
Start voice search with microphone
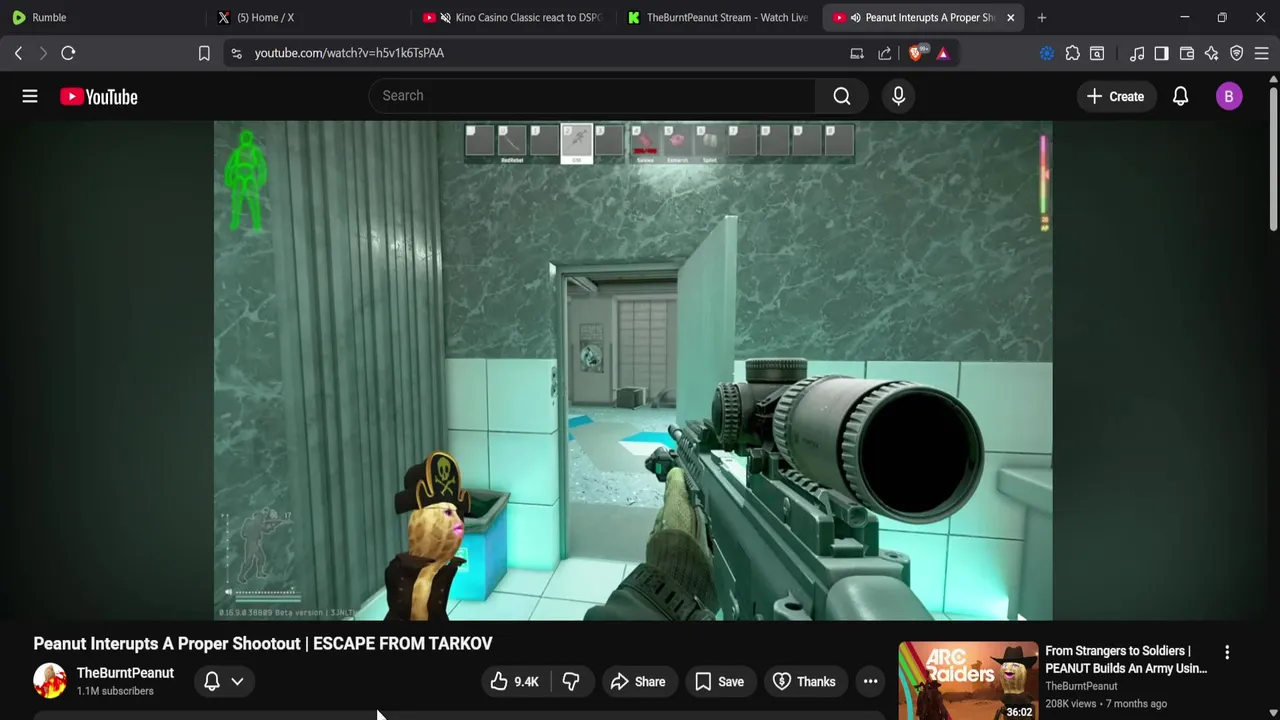pyautogui.click(x=898, y=96)
